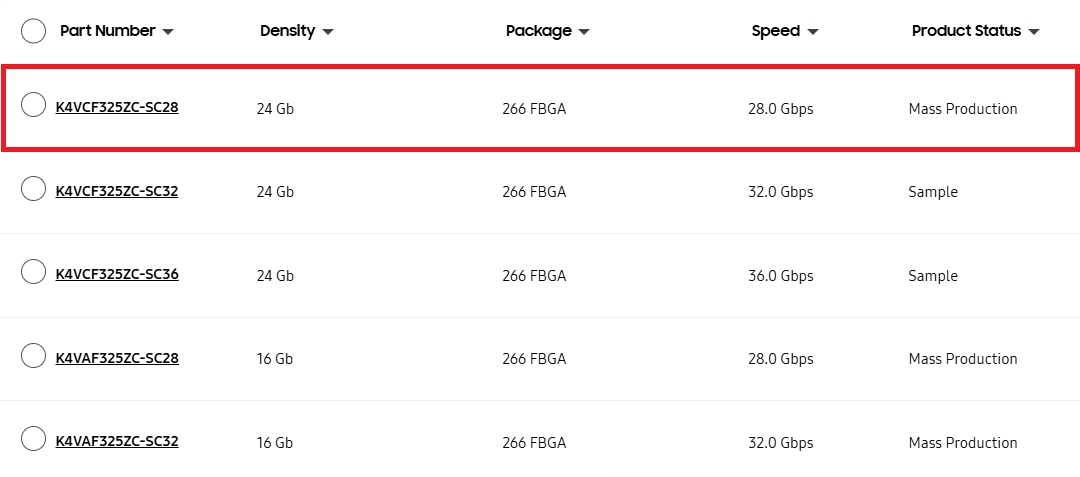Open the Part Number column sort dropdown

pyautogui.click(x=168, y=32)
